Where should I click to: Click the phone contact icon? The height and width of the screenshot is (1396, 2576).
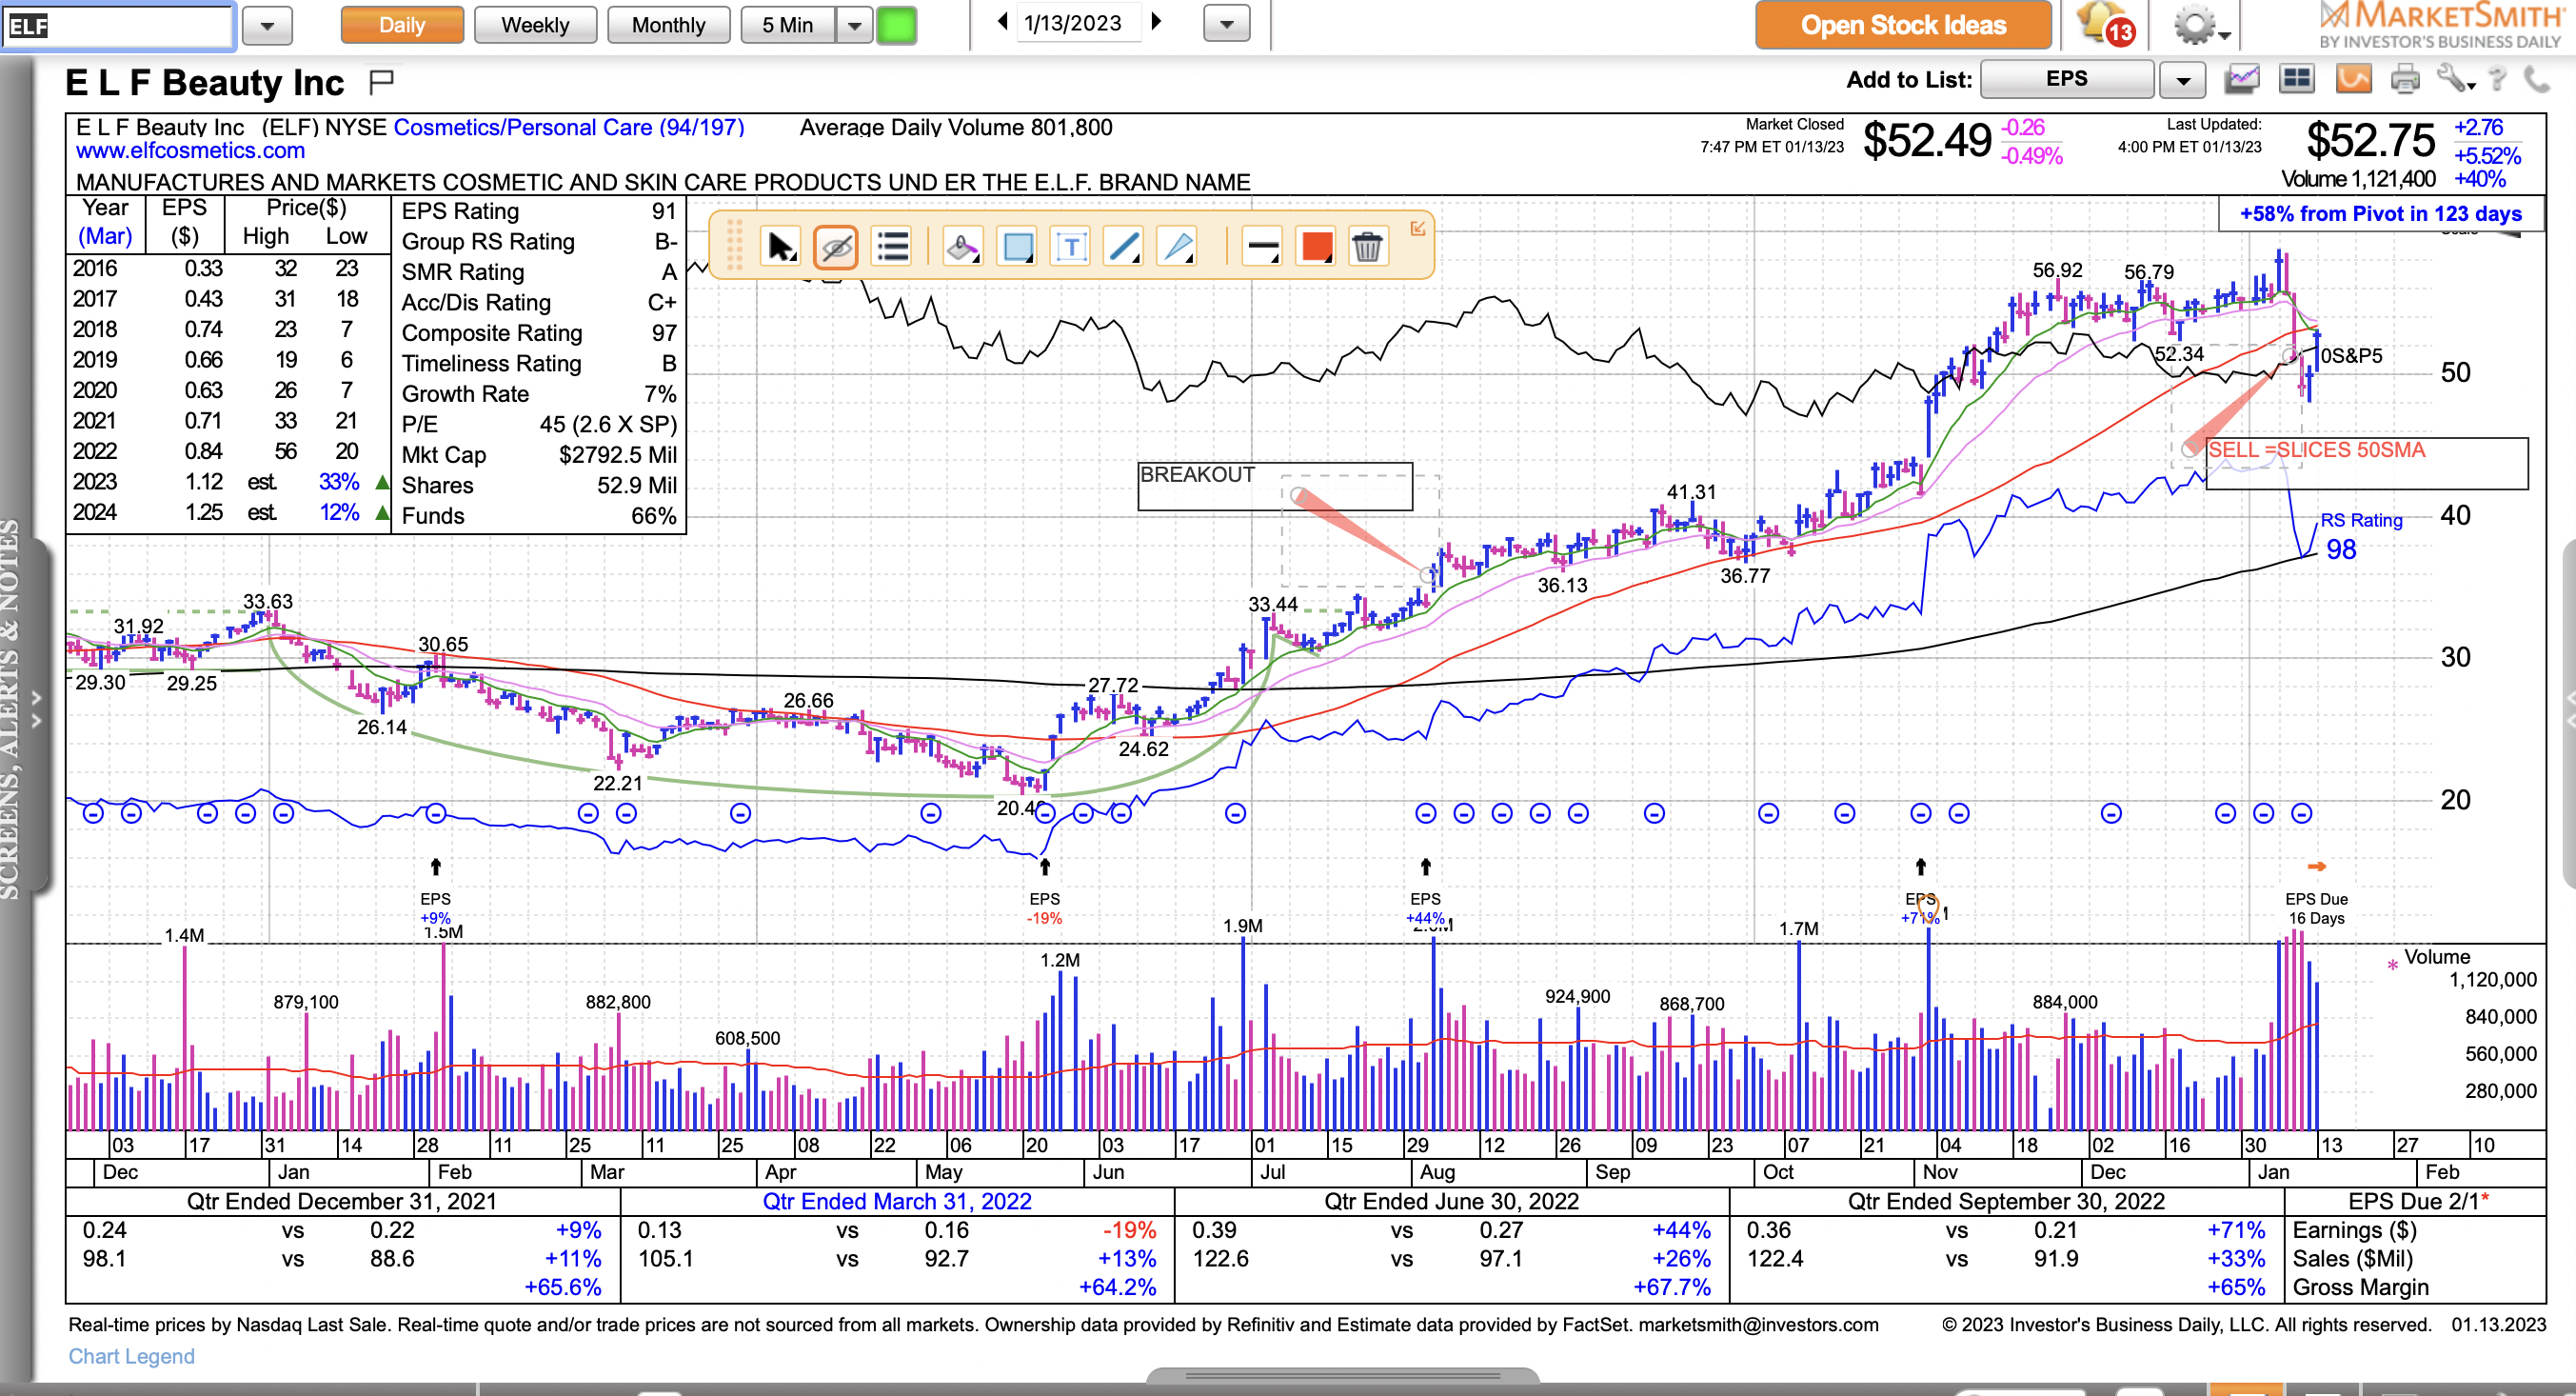point(2536,79)
